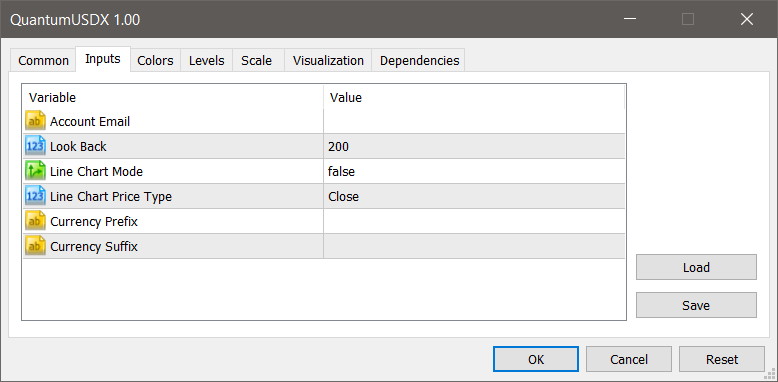Image resolution: width=778 pixels, height=382 pixels.
Task: Open the Colors tab
Action: tap(155, 61)
